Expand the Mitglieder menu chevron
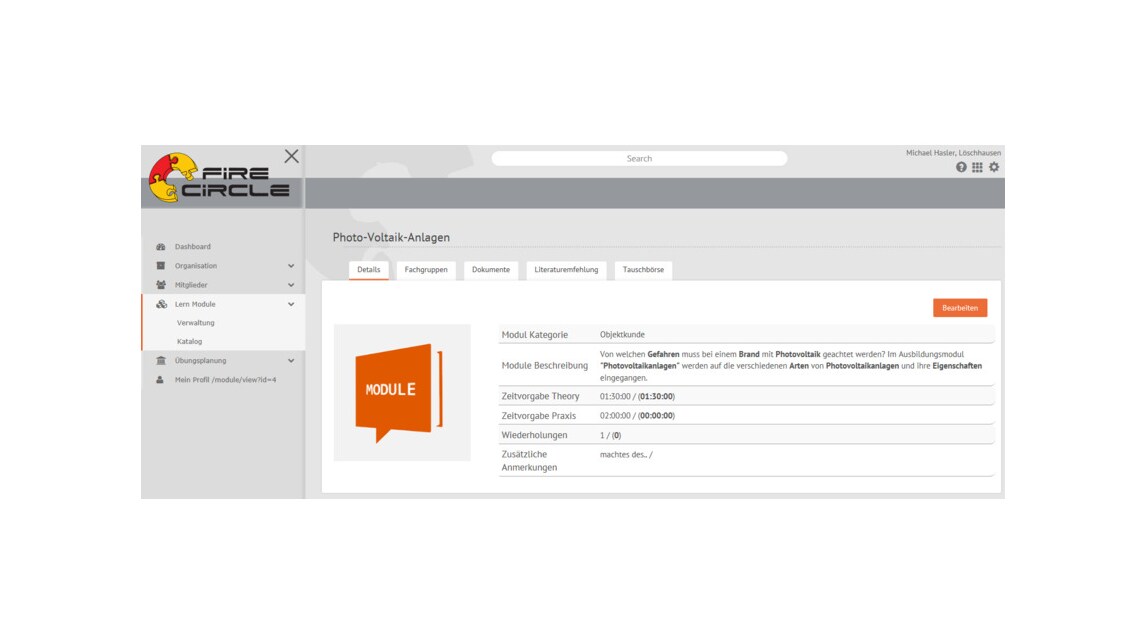The image size is (1146, 644). [291, 285]
